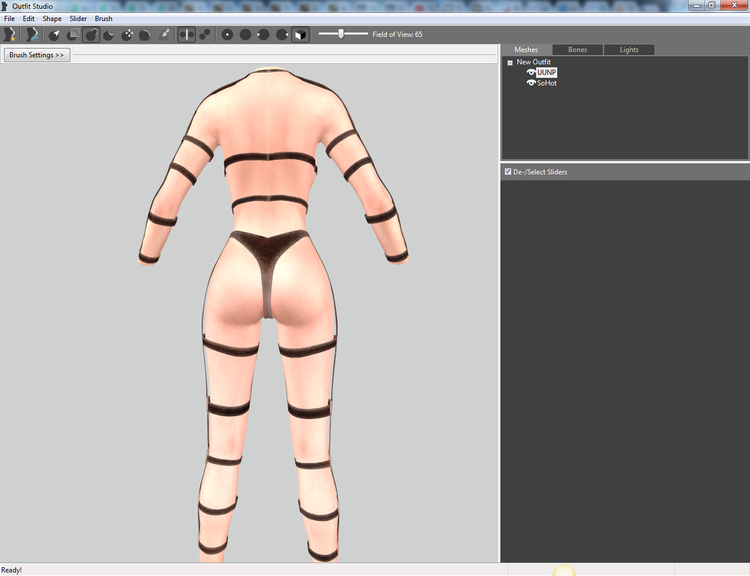
Task: Select the Move brush tool
Action: tap(127, 34)
